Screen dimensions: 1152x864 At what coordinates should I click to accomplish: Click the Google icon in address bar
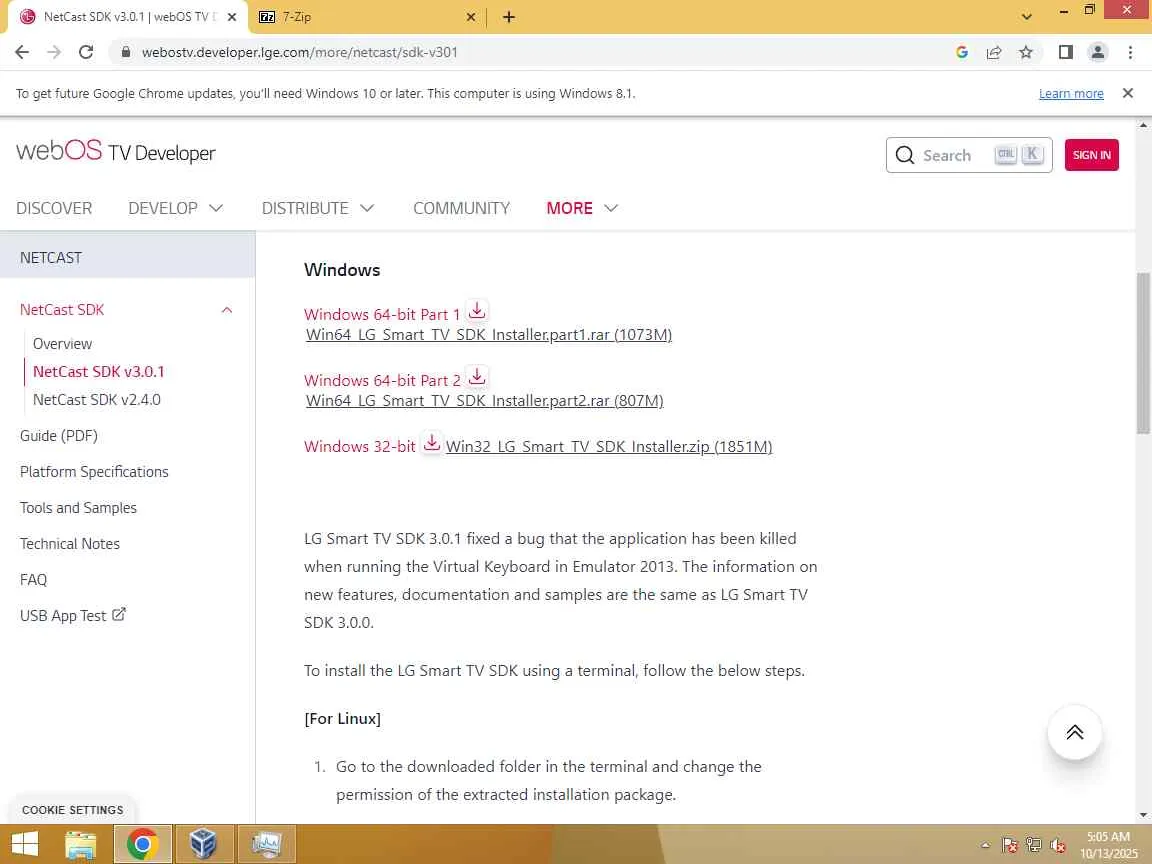tap(962, 52)
